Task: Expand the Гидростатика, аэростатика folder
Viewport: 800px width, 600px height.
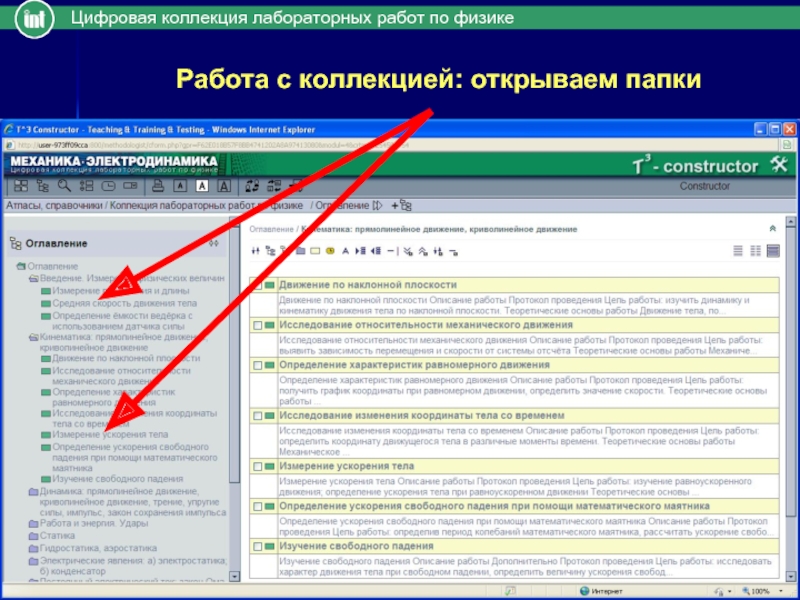Action: 33,548
